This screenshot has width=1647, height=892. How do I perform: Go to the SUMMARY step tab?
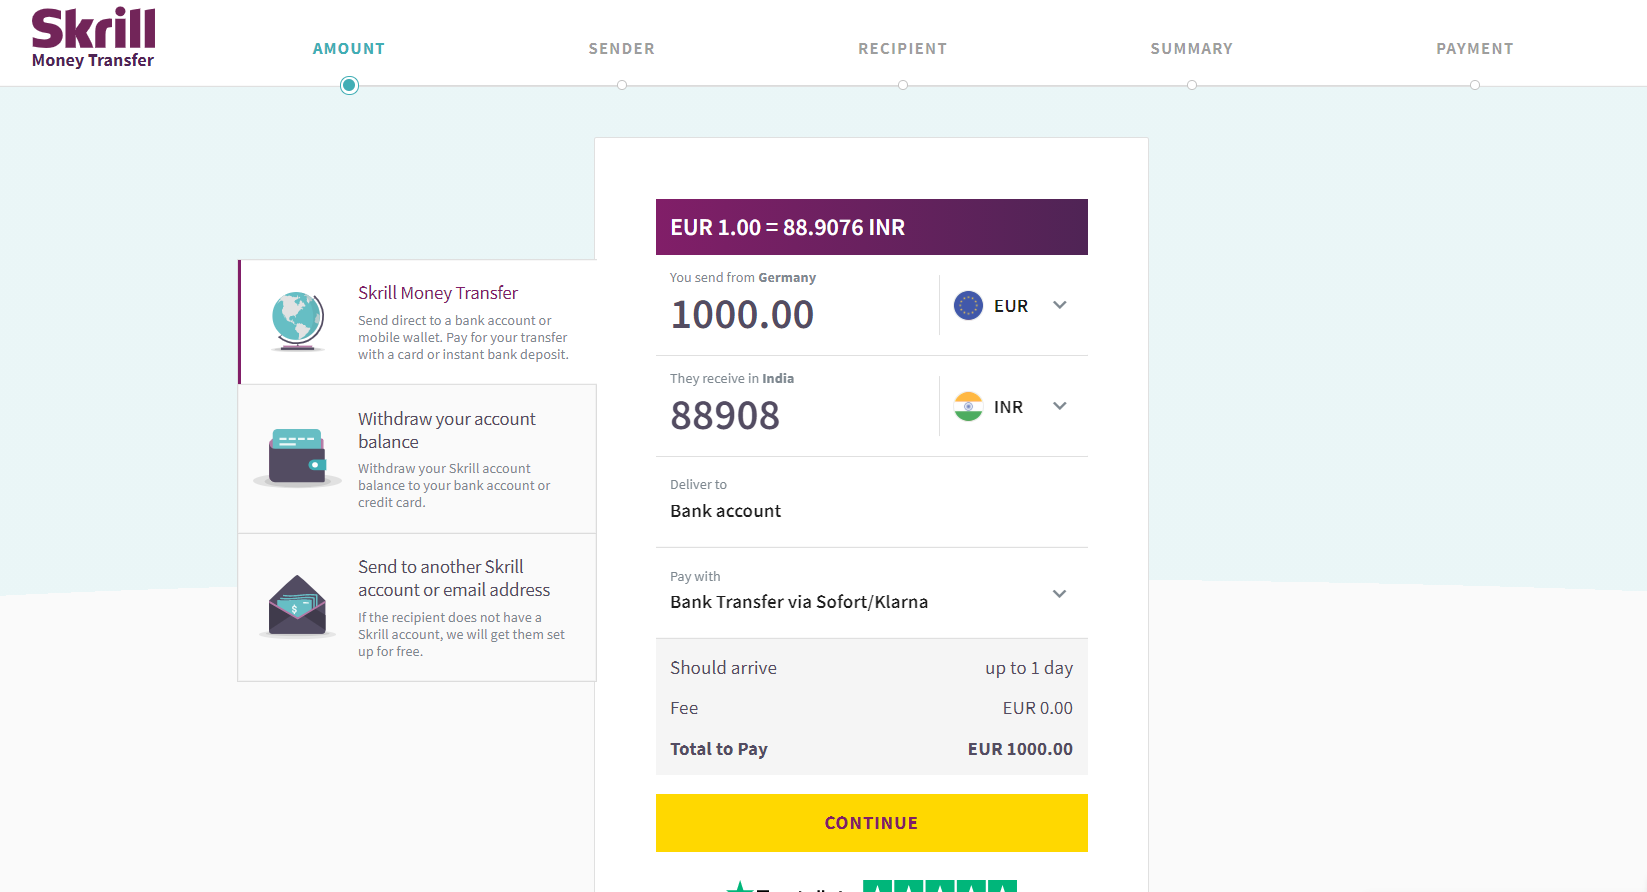pyautogui.click(x=1191, y=49)
